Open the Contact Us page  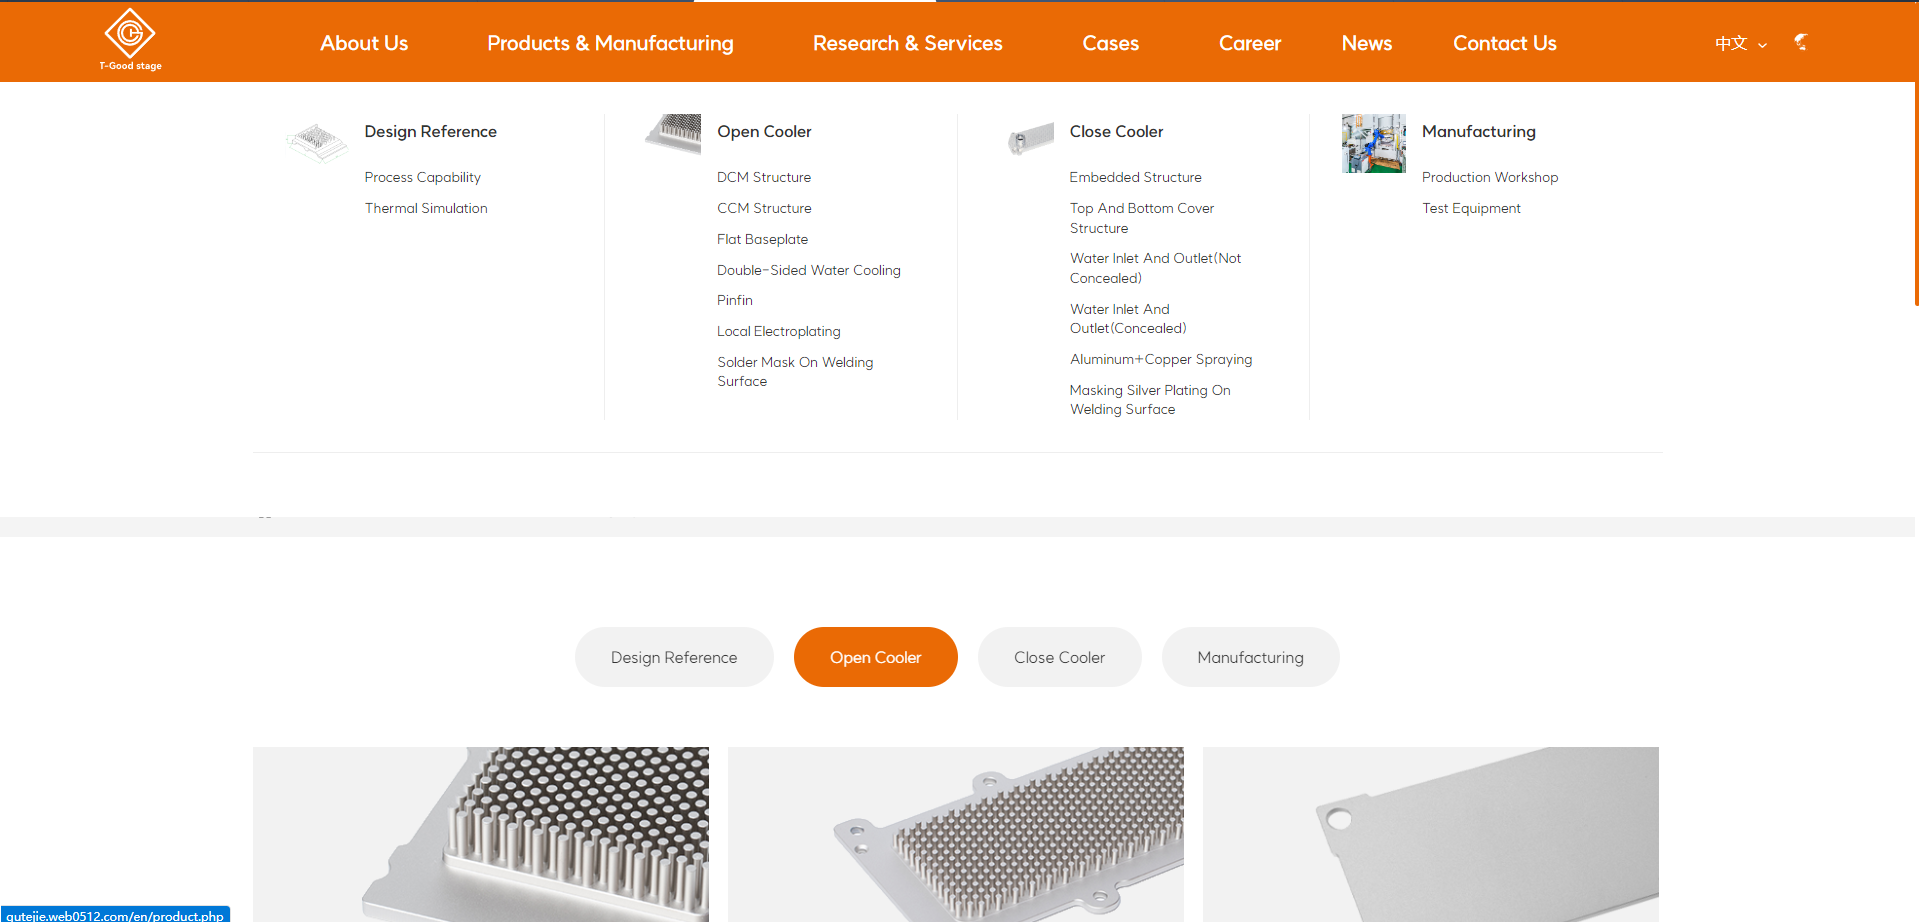1504,43
